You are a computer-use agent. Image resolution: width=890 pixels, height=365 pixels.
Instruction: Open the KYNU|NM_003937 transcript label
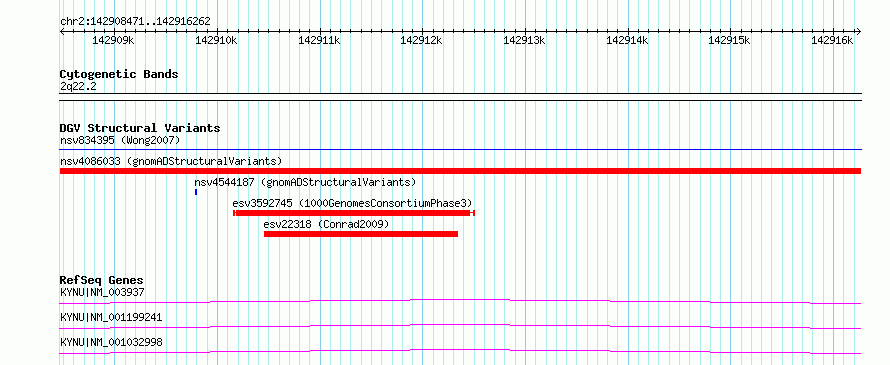(102, 292)
